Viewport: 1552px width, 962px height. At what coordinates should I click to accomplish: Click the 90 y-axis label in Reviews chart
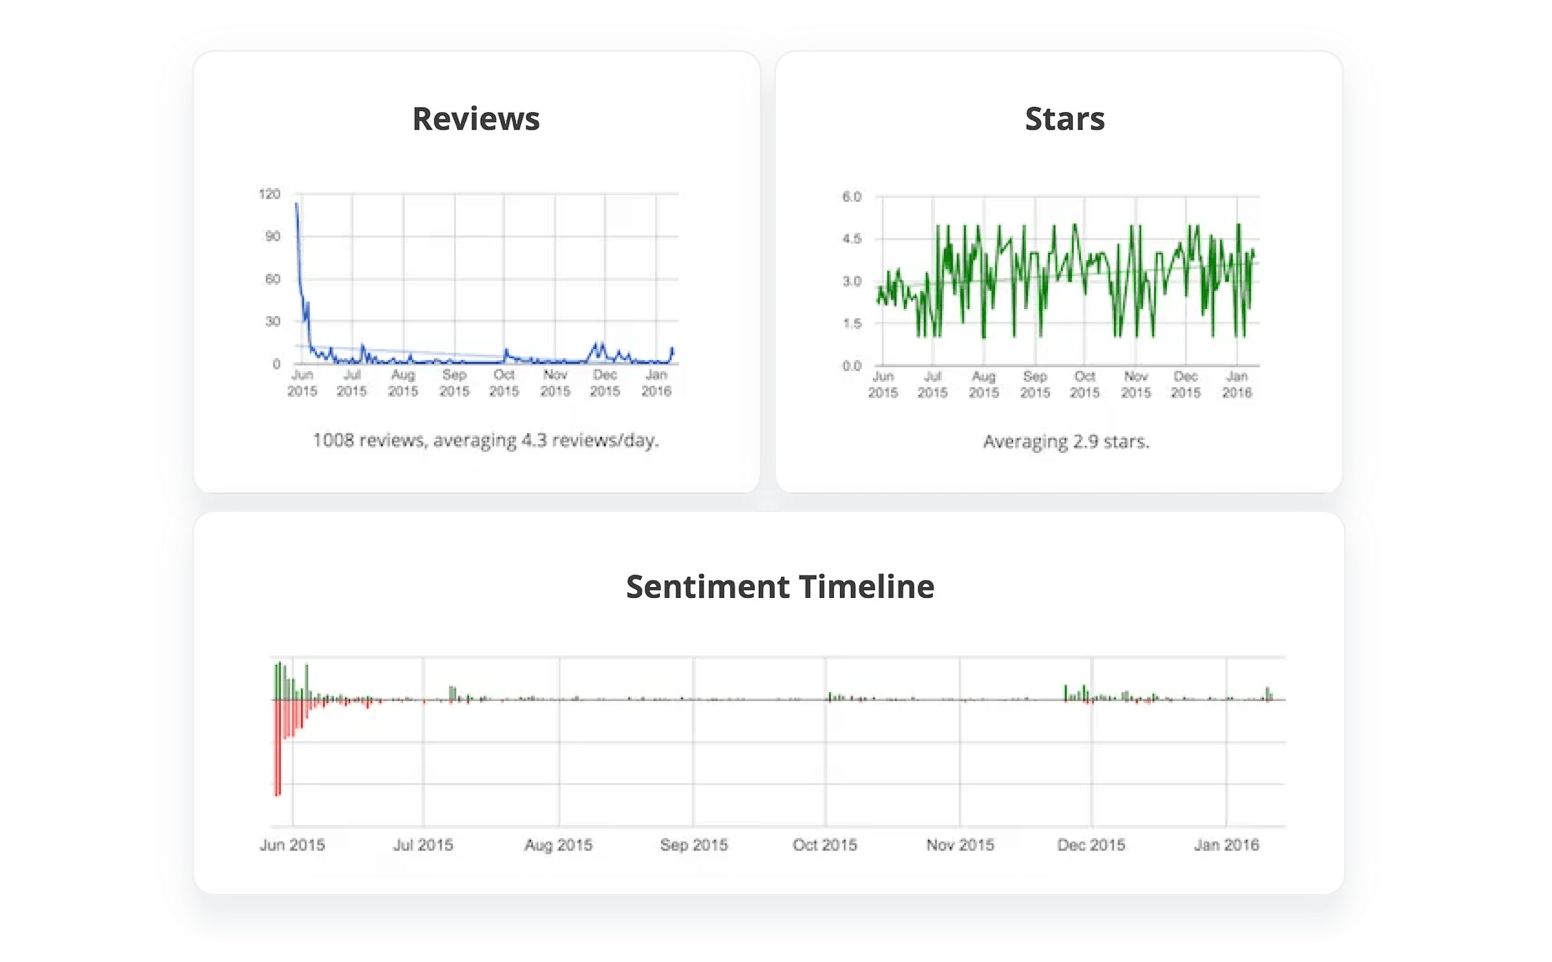pos(273,236)
